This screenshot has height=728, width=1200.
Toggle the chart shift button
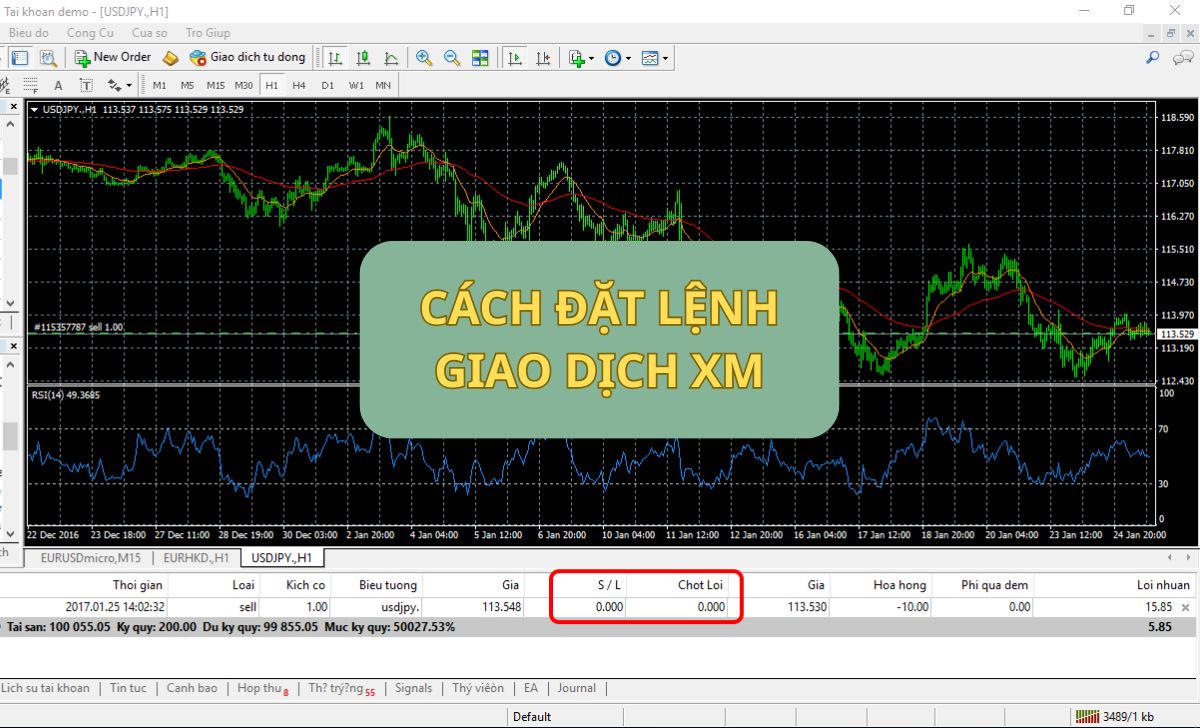[543, 58]
